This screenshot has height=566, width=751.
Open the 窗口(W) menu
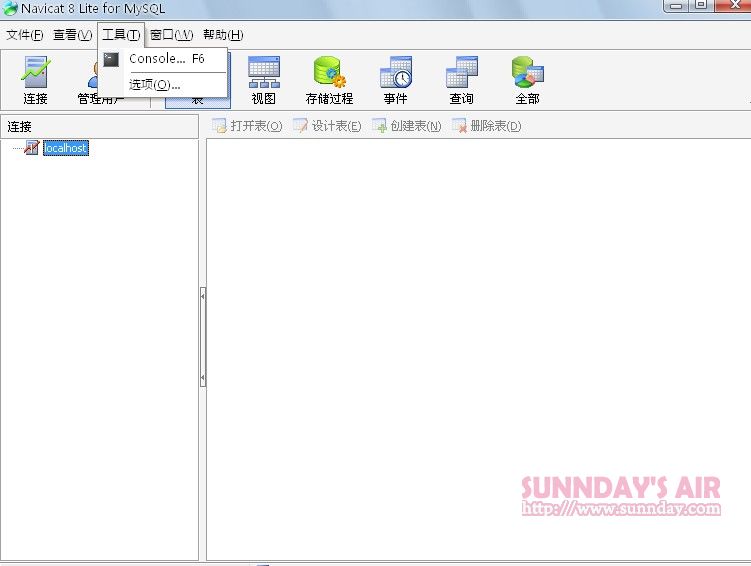(x=171, y=35)
